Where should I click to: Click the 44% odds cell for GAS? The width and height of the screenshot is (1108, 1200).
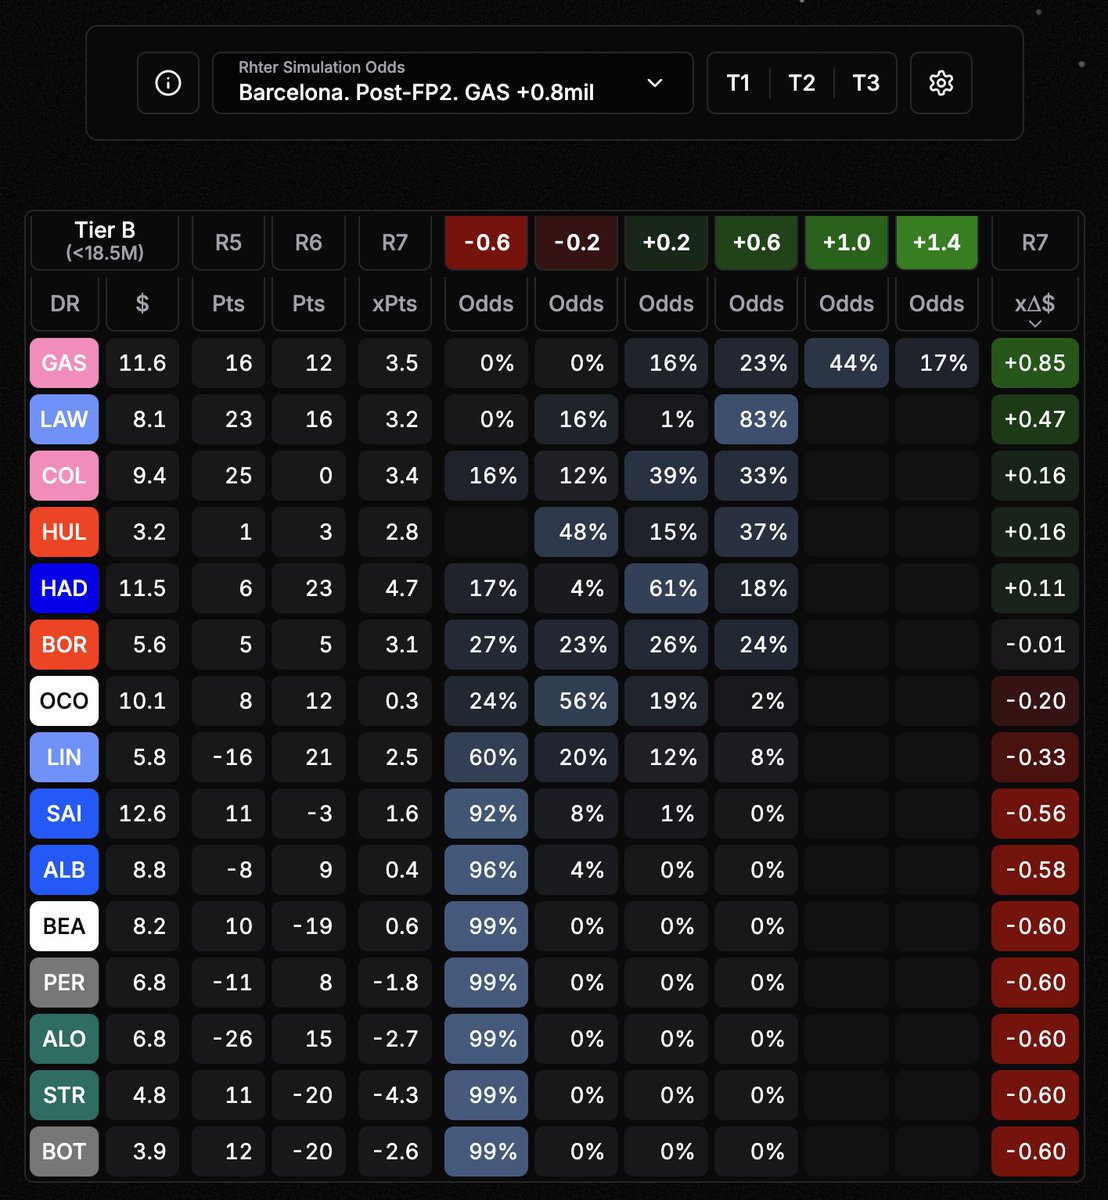846,363
